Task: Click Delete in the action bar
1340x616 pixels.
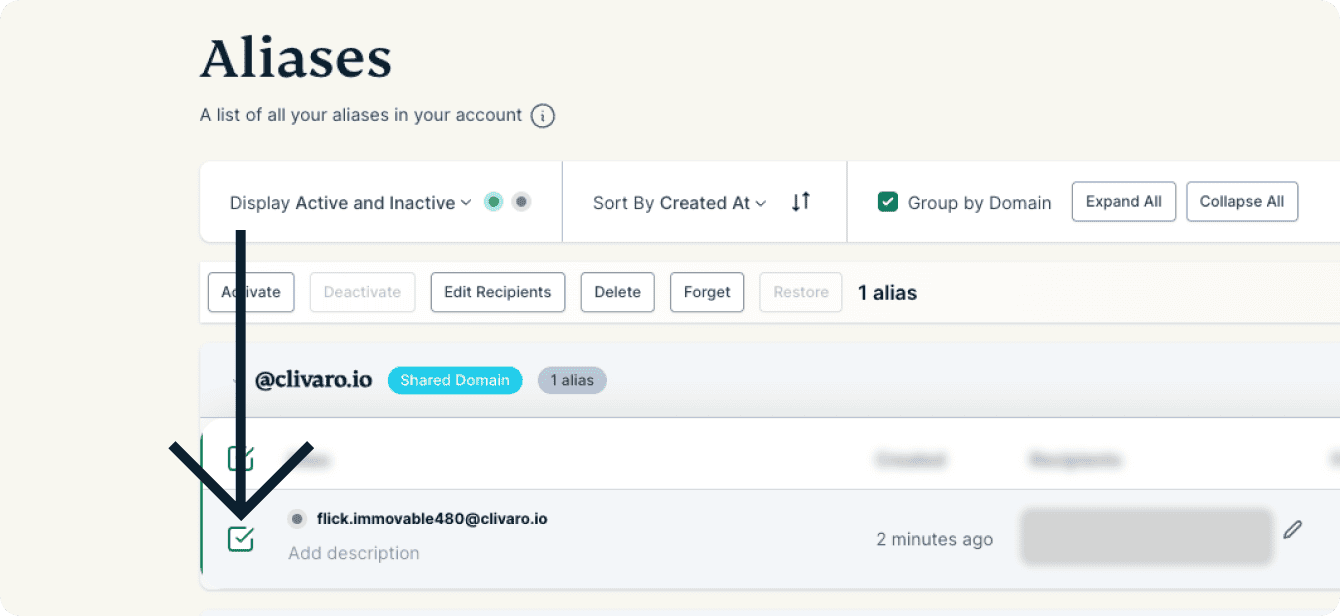Action: pos(617,292)
